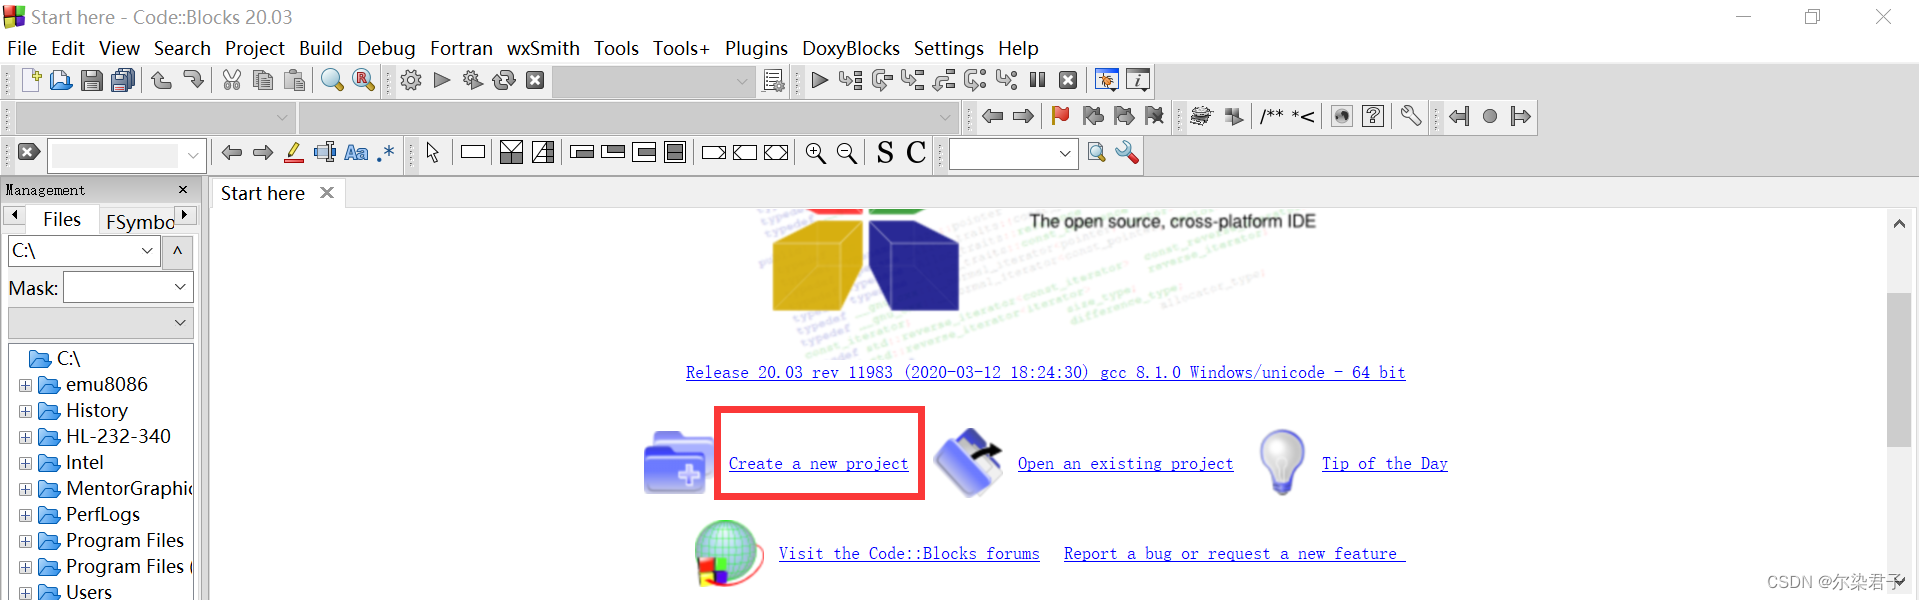Screen dimensions: 1919x600
Task: Open the debugger Info window icon
Action: click(1138, 80)
